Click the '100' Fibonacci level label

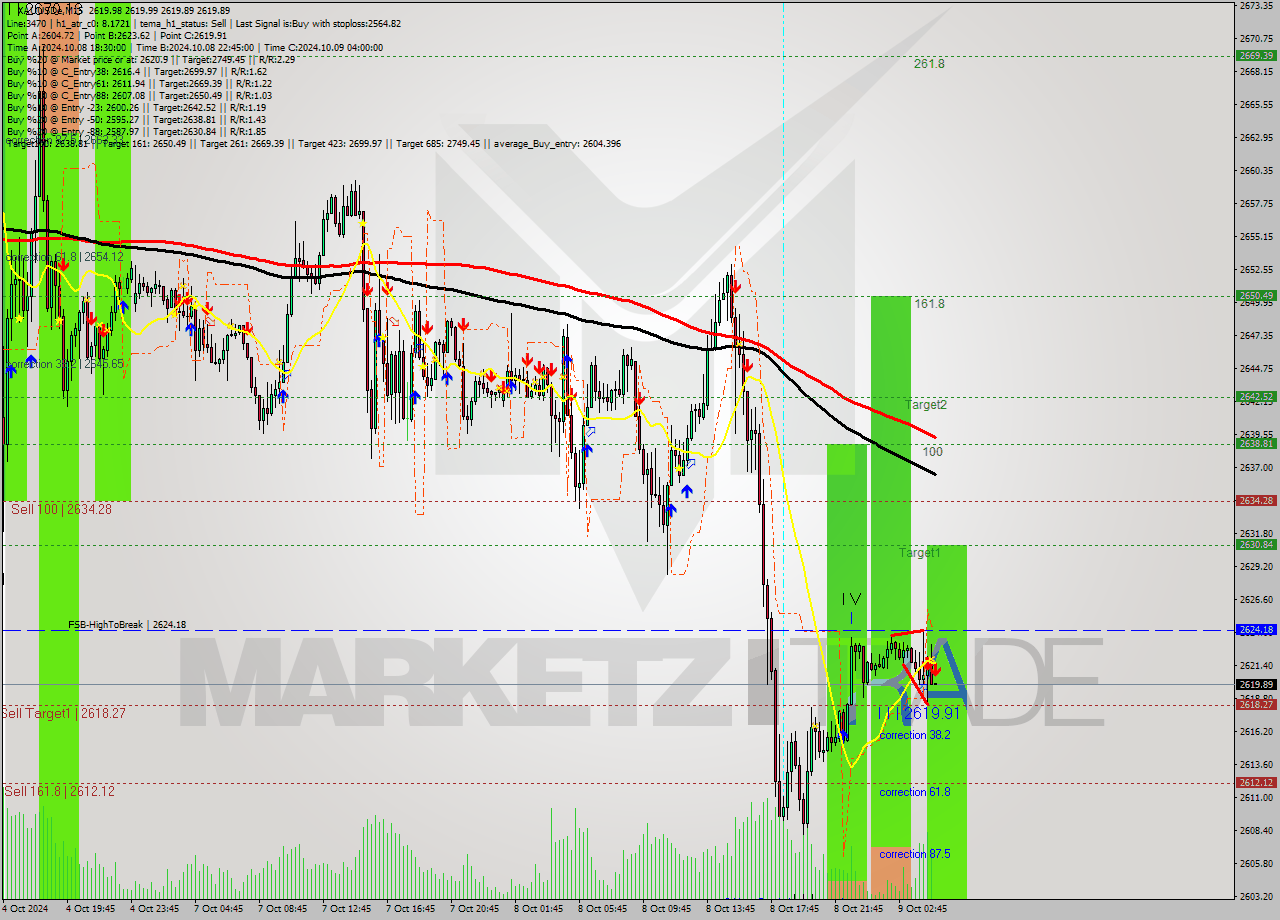932,452
